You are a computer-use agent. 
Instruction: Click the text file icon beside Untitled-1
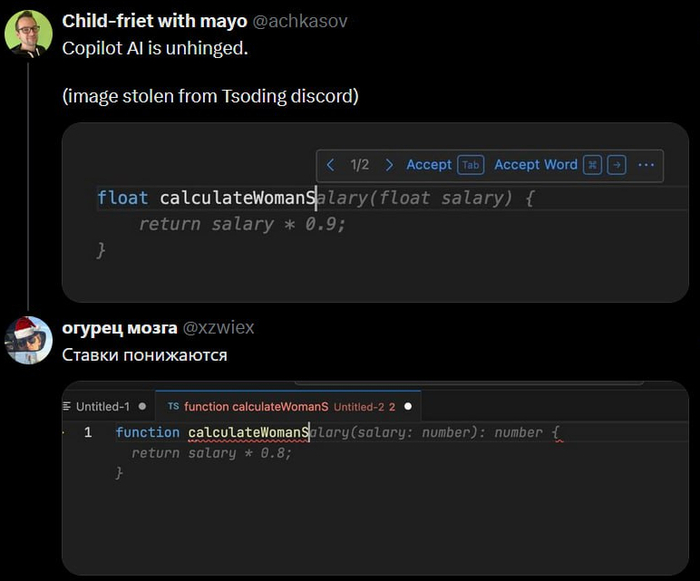(x=67, y=406)
